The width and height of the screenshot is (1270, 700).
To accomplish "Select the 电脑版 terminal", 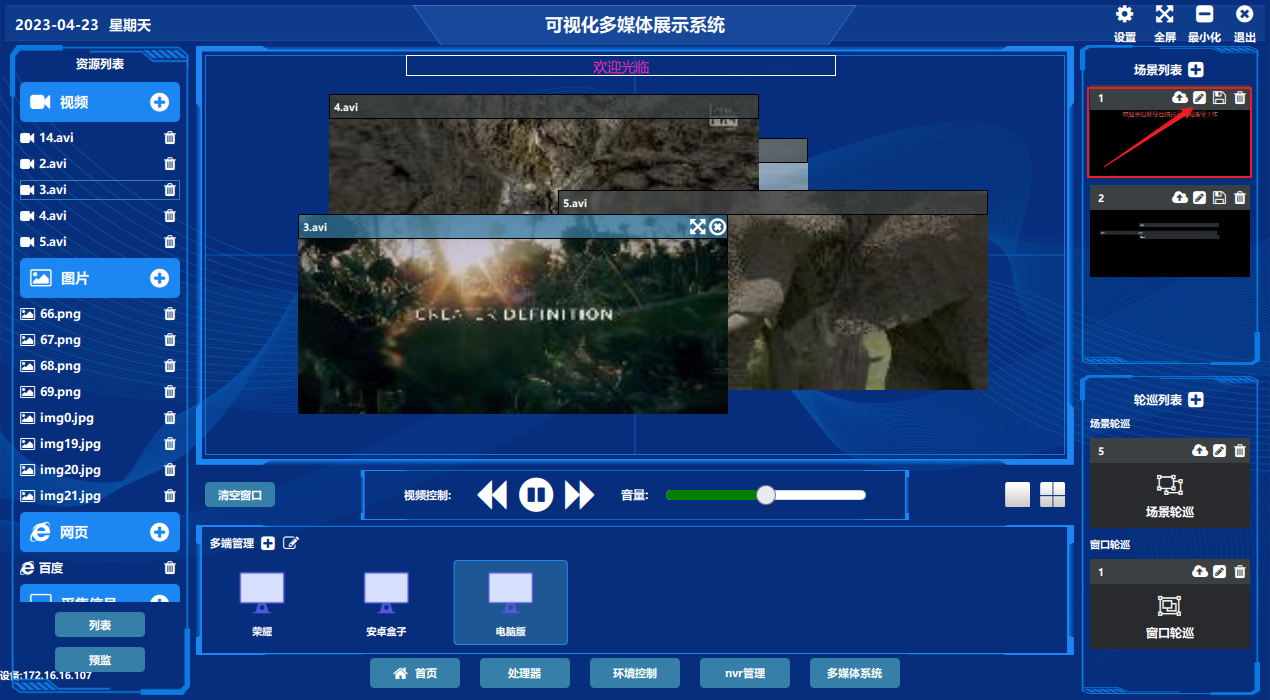I will tap(510, 602).
